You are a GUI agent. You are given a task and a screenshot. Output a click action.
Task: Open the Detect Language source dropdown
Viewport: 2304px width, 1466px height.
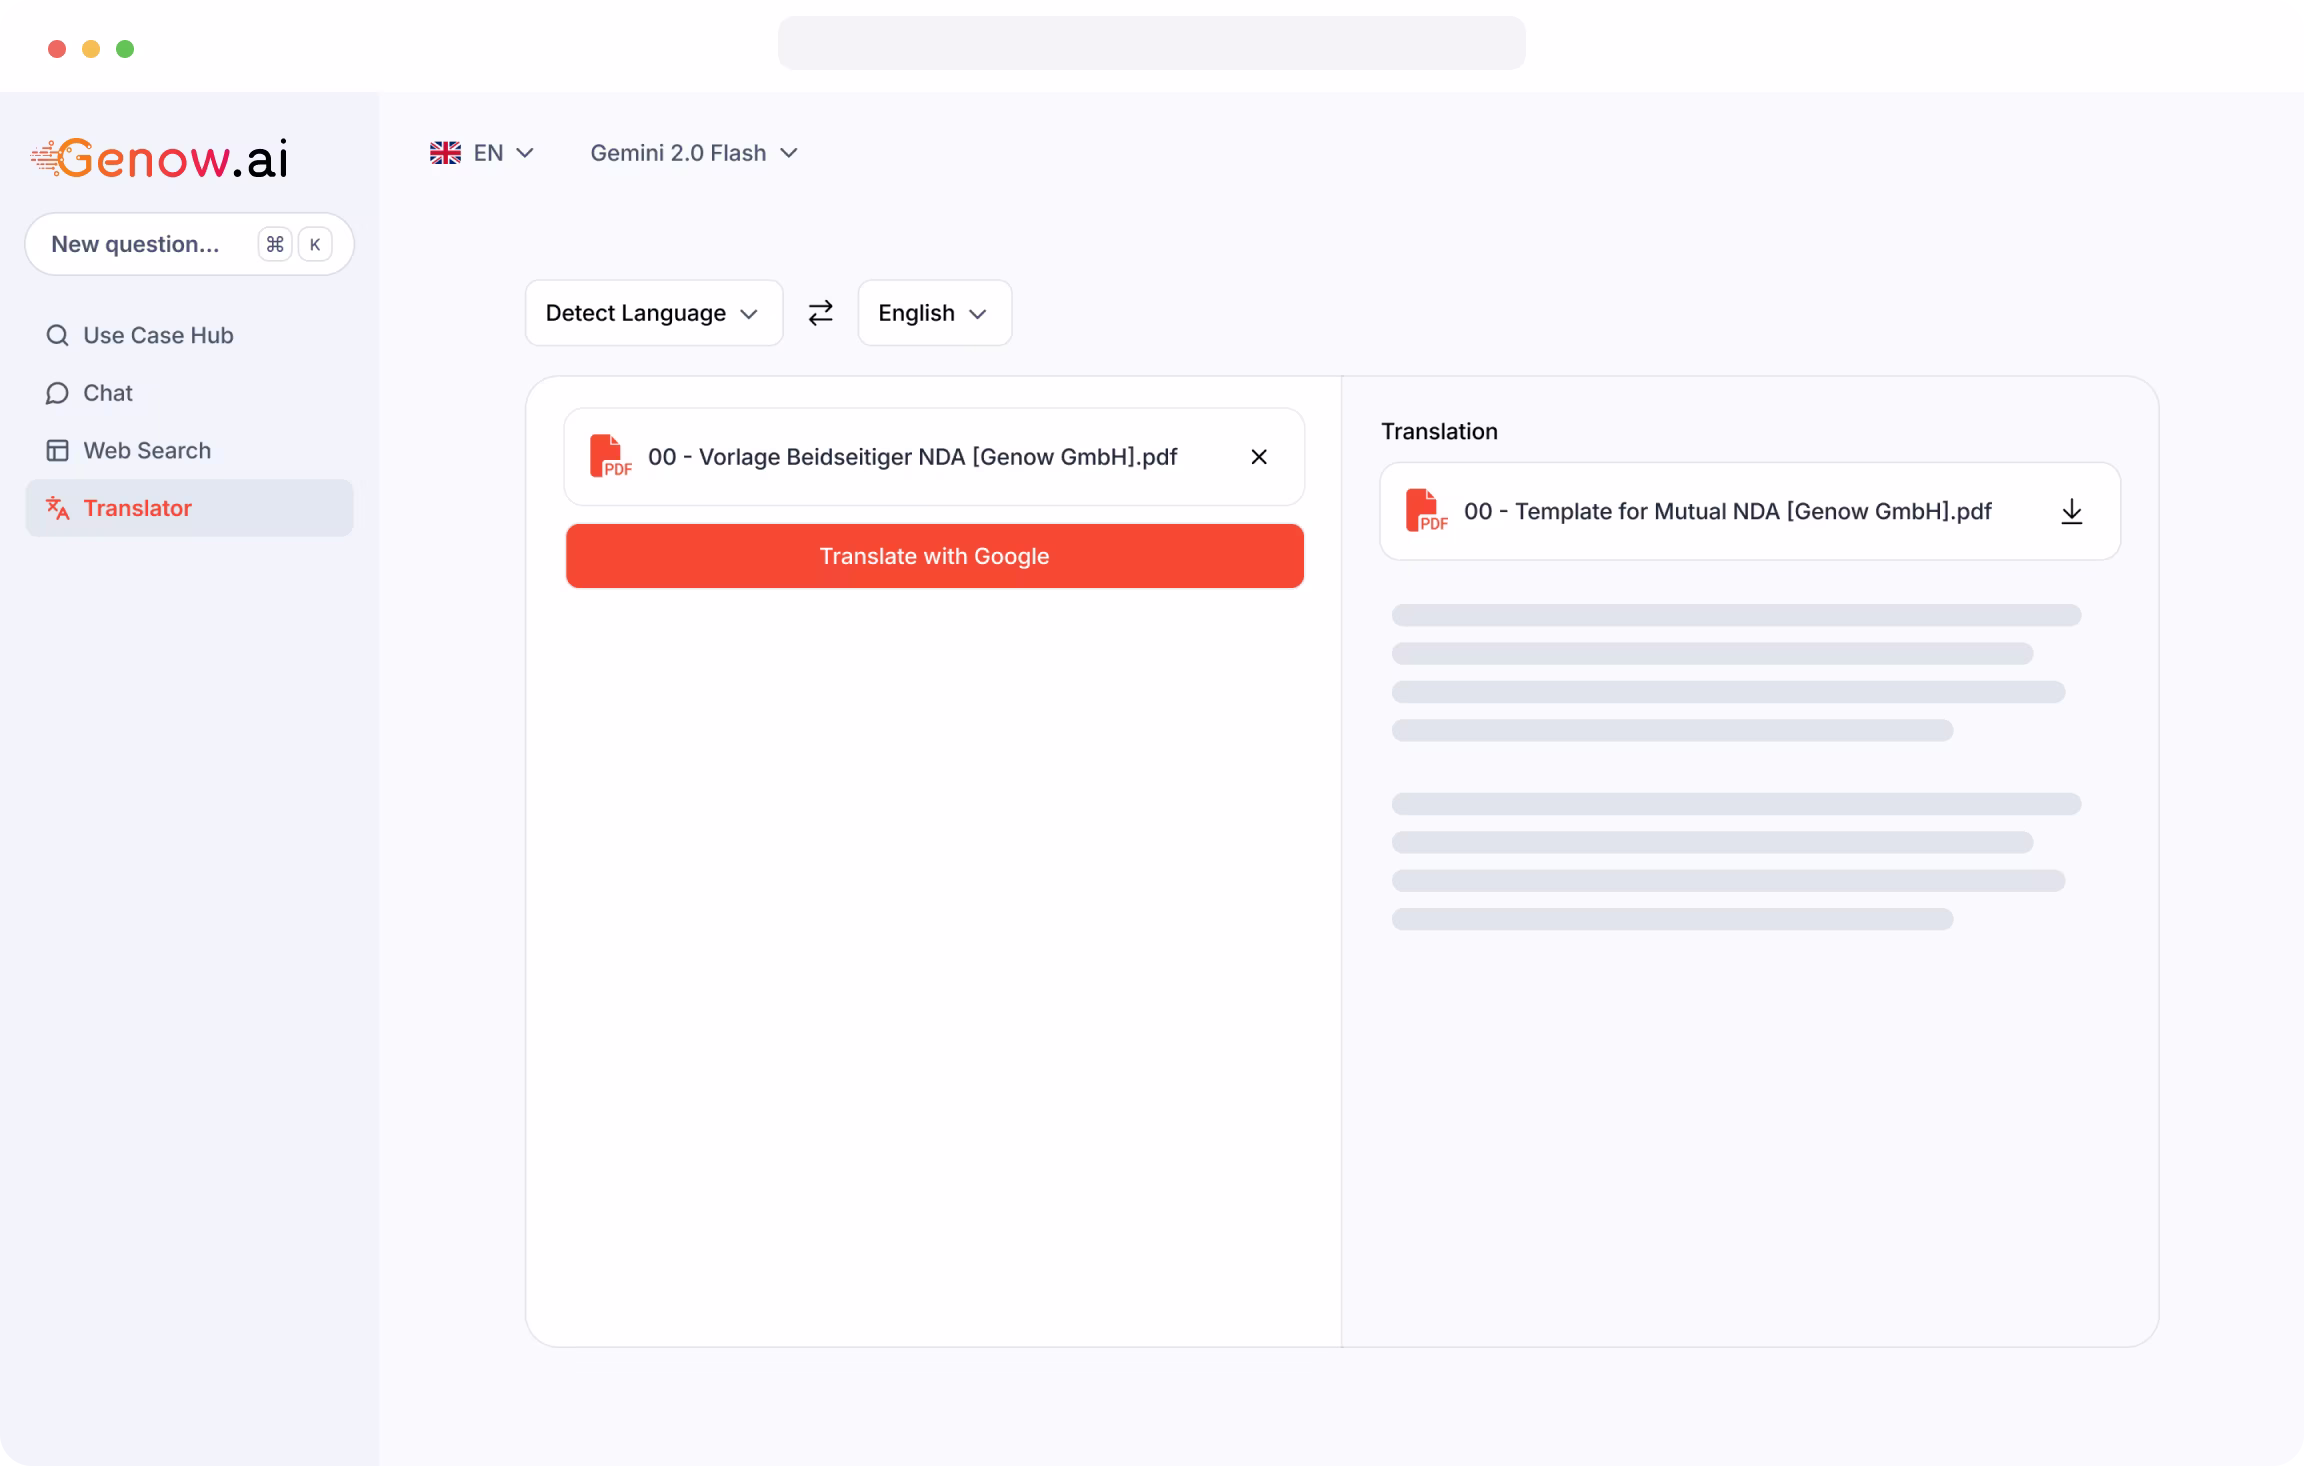tap(653, 313)
